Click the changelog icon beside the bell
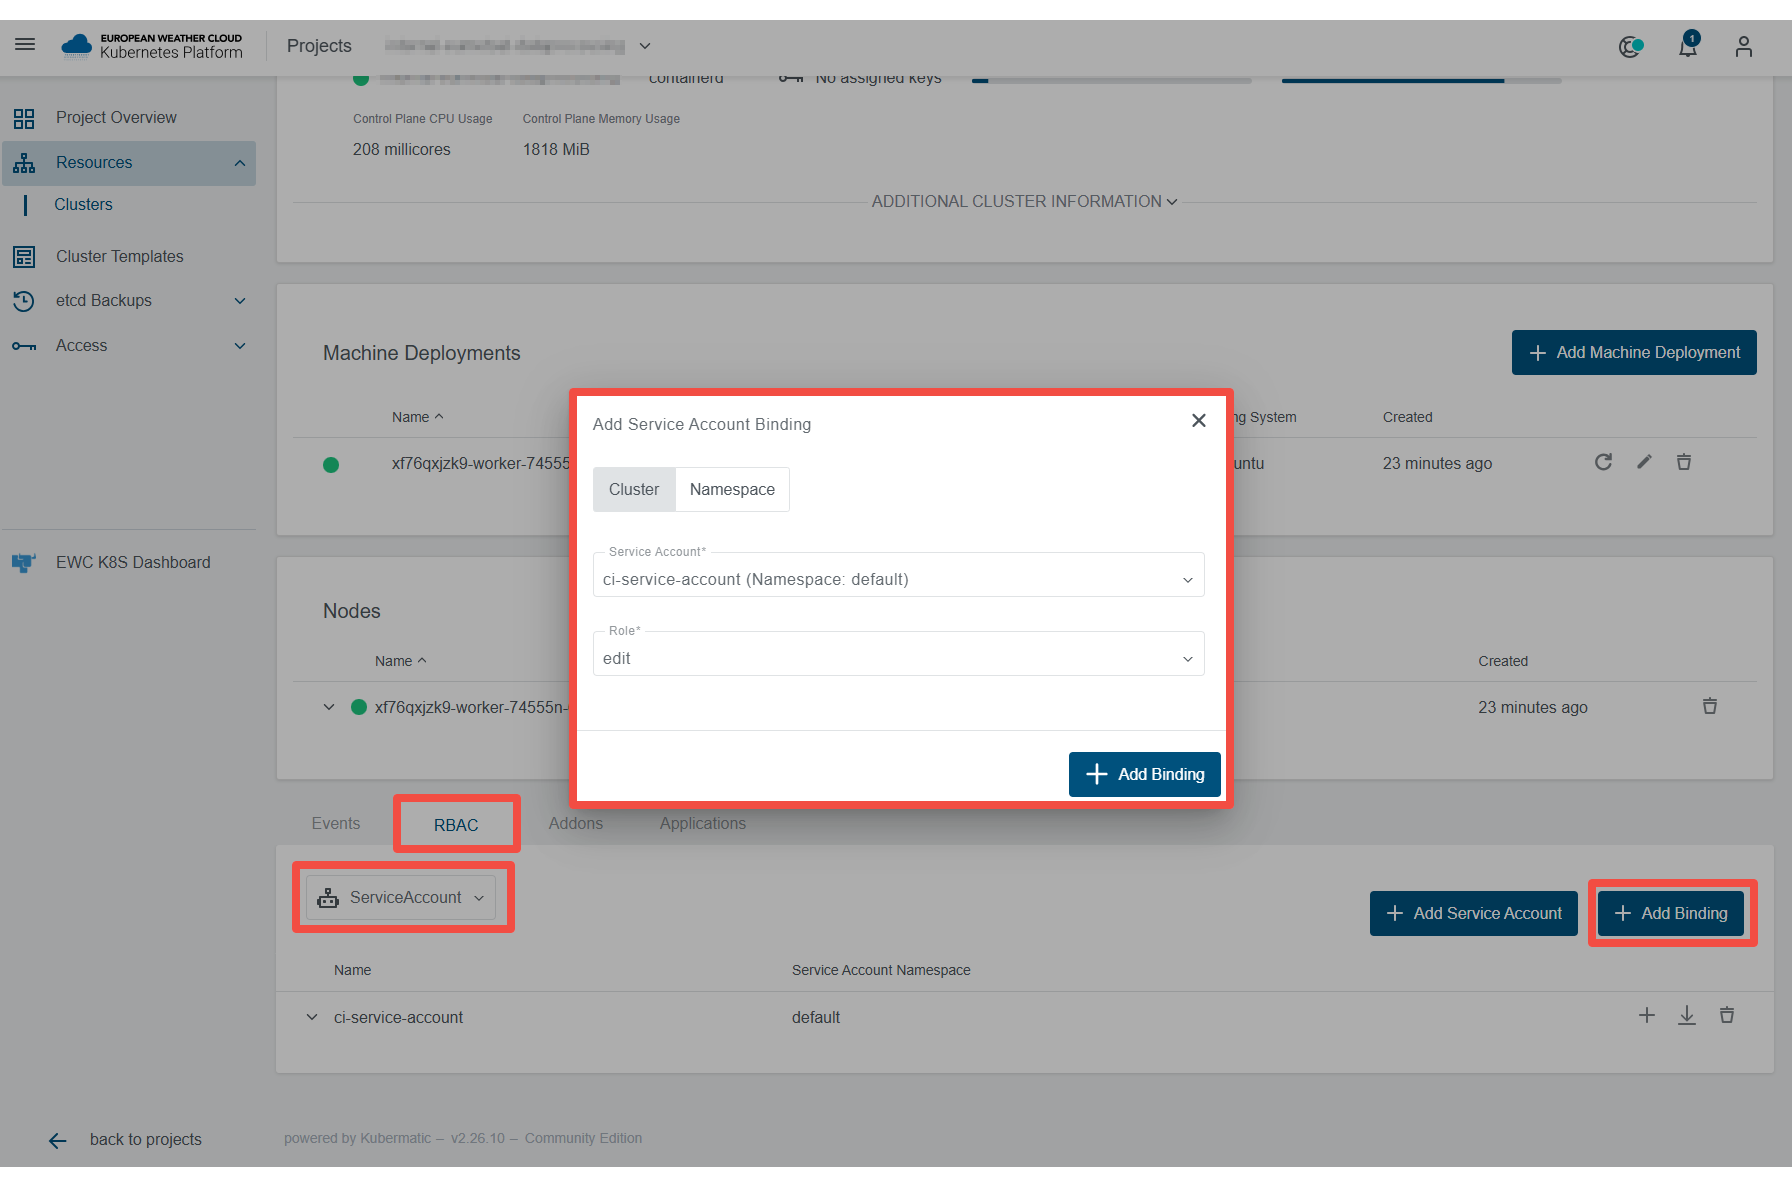The image size is (1792, 1187). (x=1631, y=46)
